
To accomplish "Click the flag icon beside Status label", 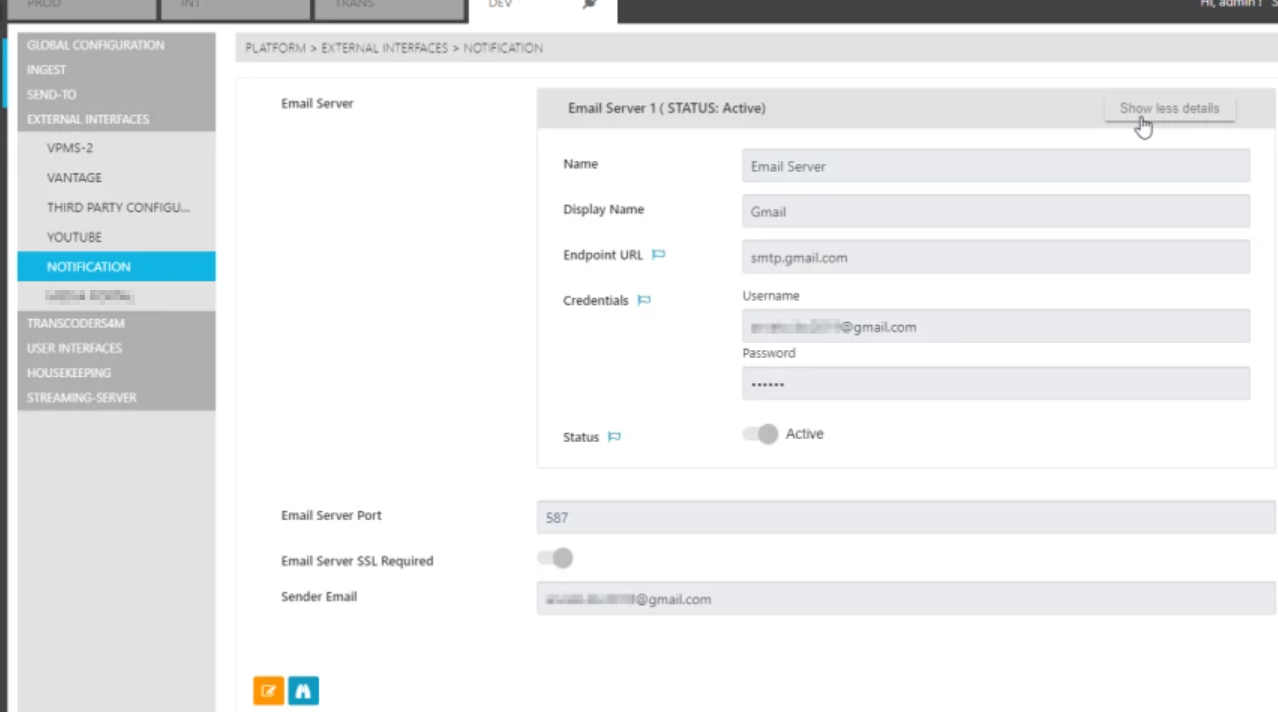I will coord(614,437).
